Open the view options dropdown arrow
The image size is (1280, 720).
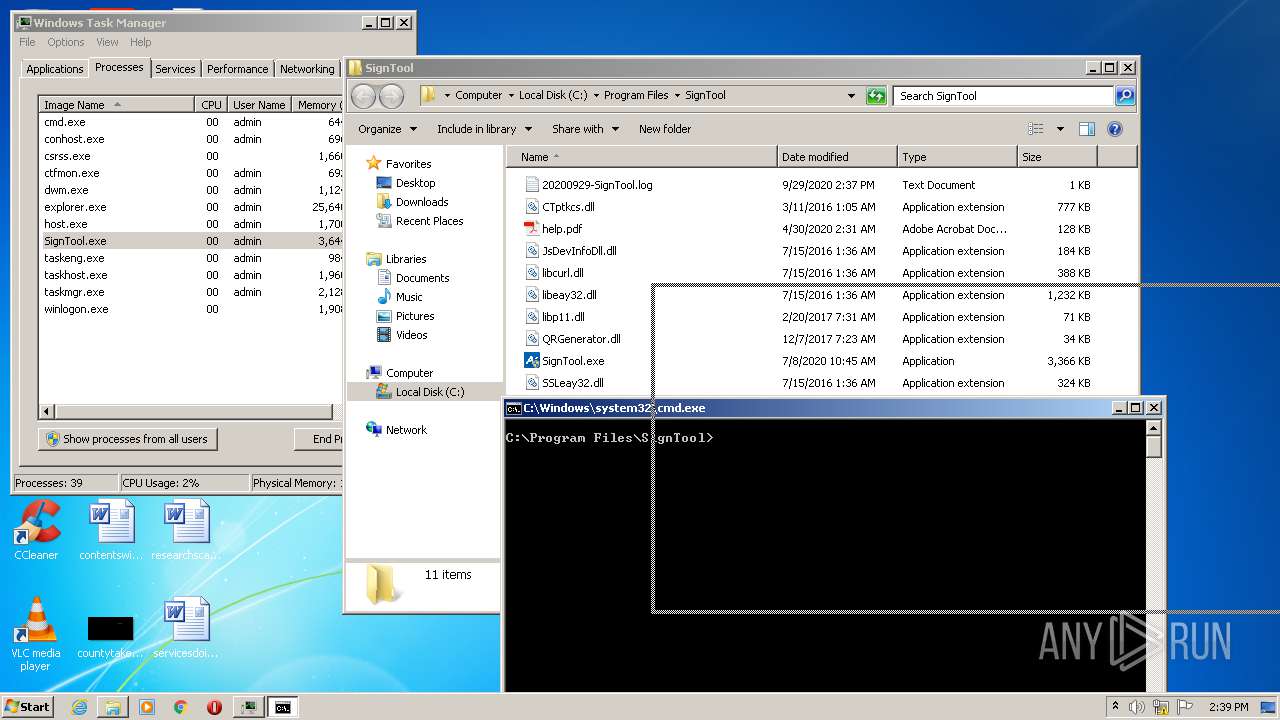tap(1060, 129)
